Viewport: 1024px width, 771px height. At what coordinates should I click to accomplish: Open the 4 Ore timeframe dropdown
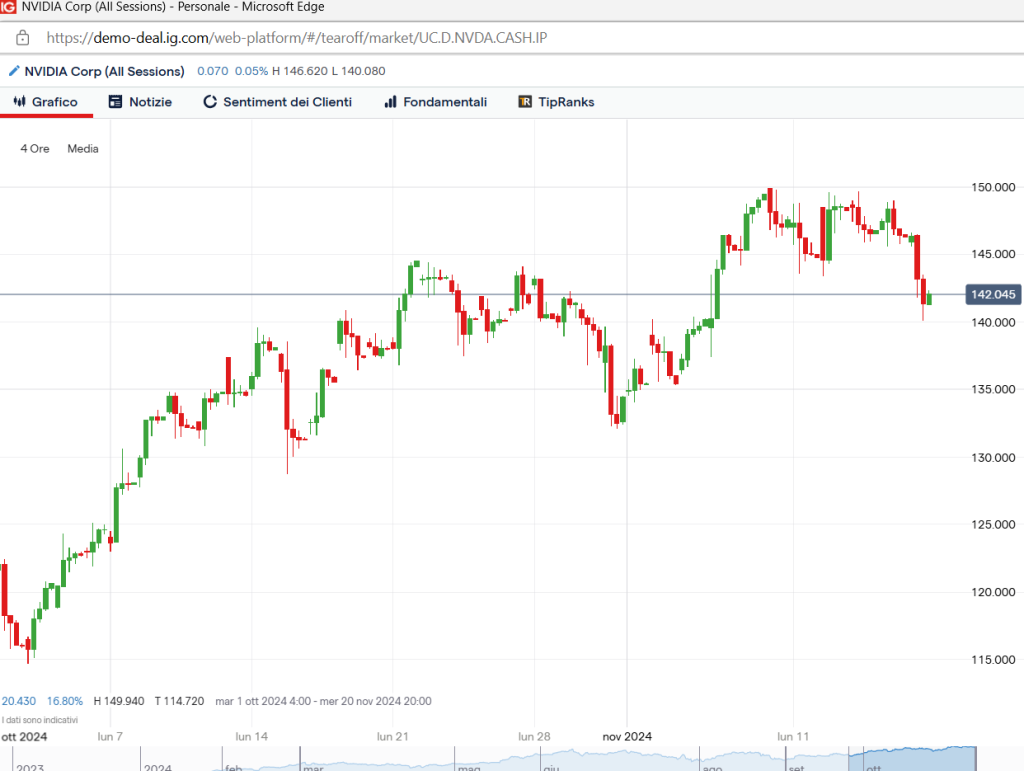tap(35, 149)
